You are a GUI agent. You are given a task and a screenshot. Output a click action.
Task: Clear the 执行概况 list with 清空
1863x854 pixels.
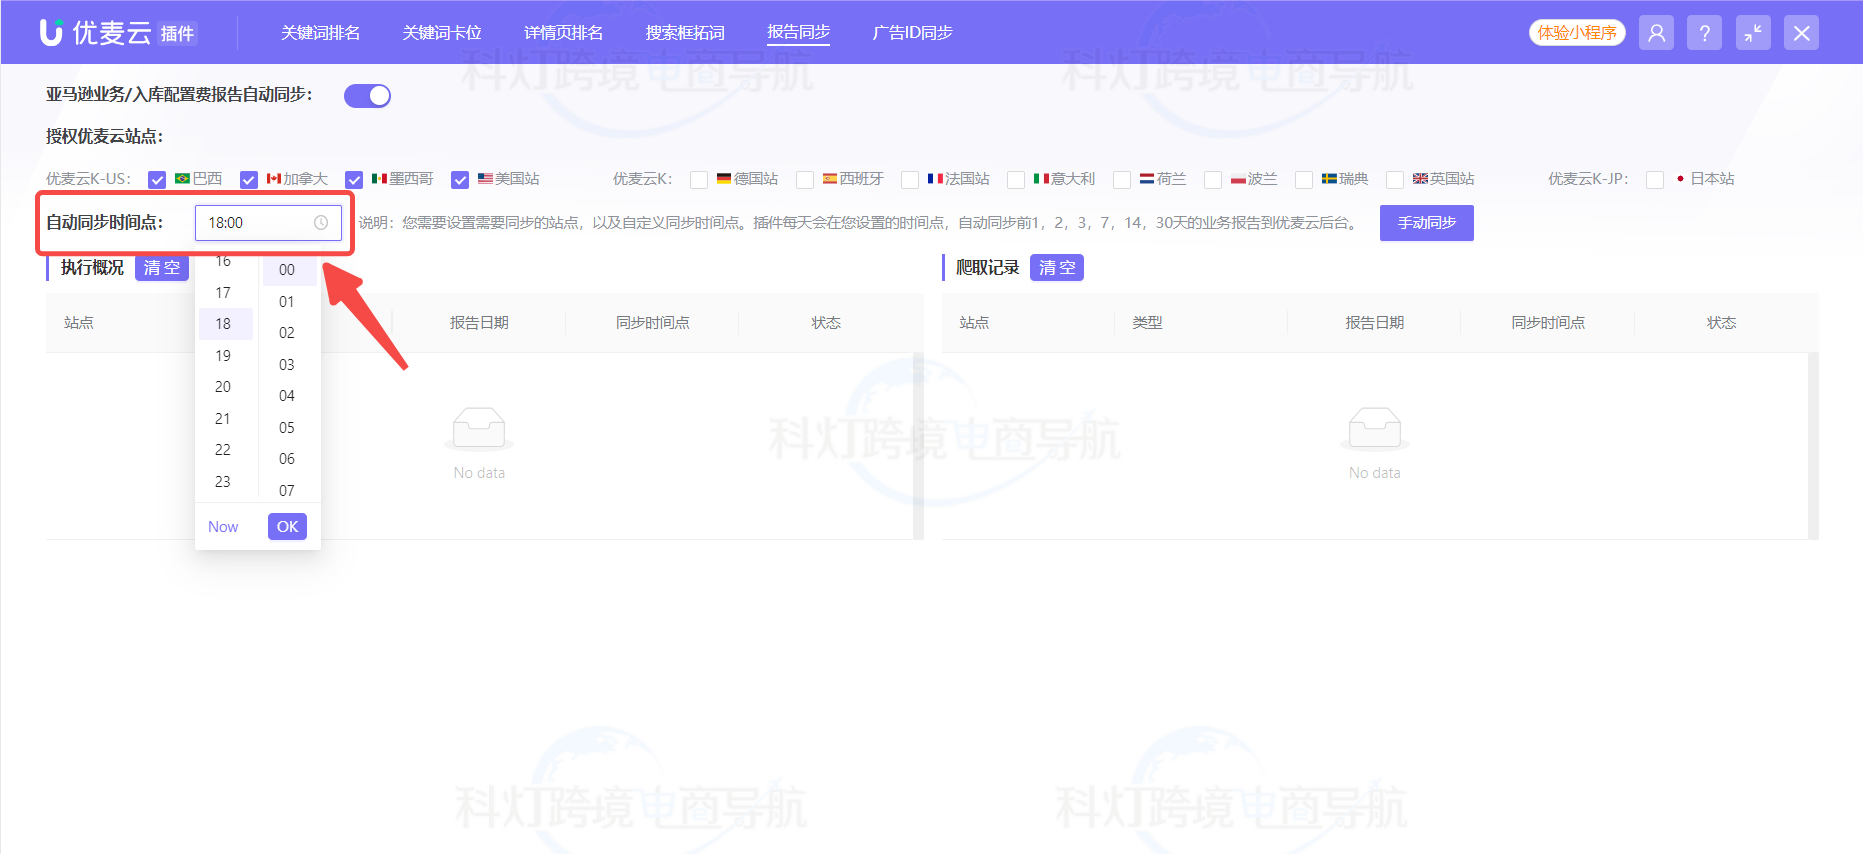pos(162,268)
